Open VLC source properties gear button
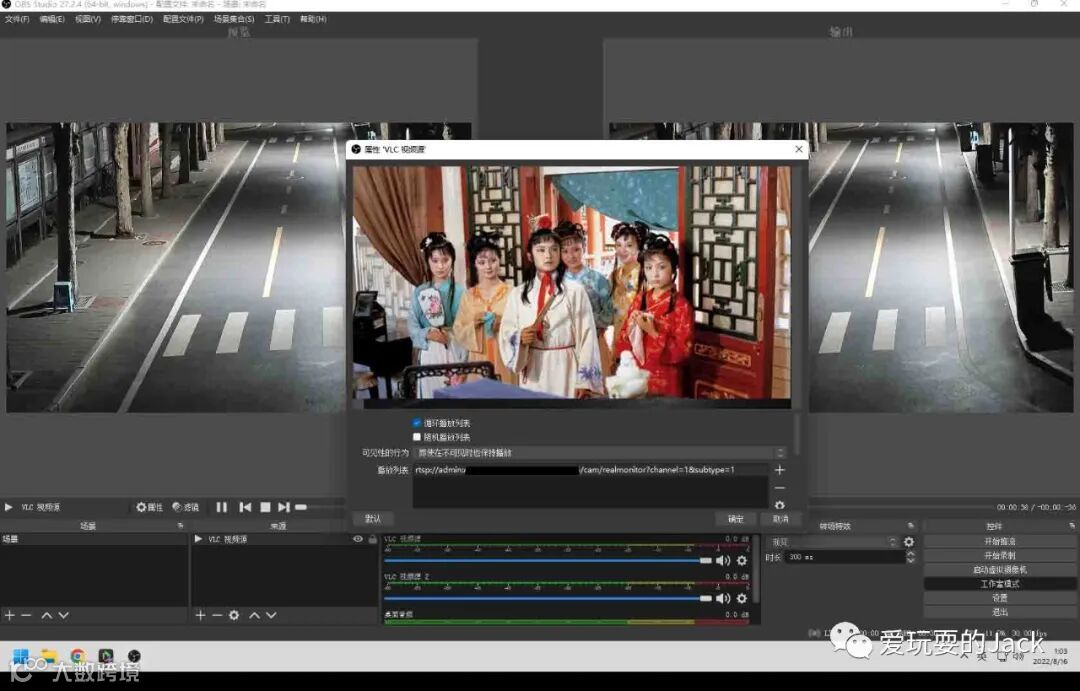 [x=149, y=507]
